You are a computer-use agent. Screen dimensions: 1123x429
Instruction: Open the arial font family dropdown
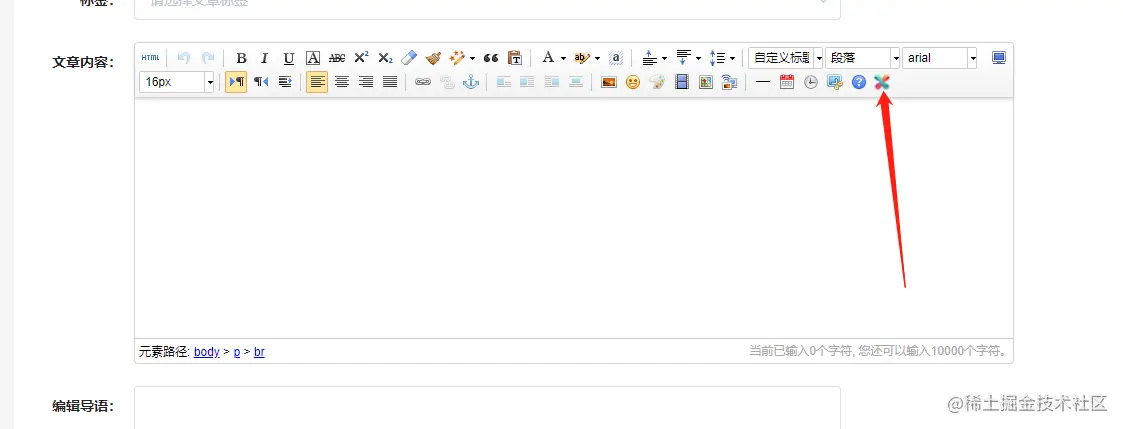[940, 58]
